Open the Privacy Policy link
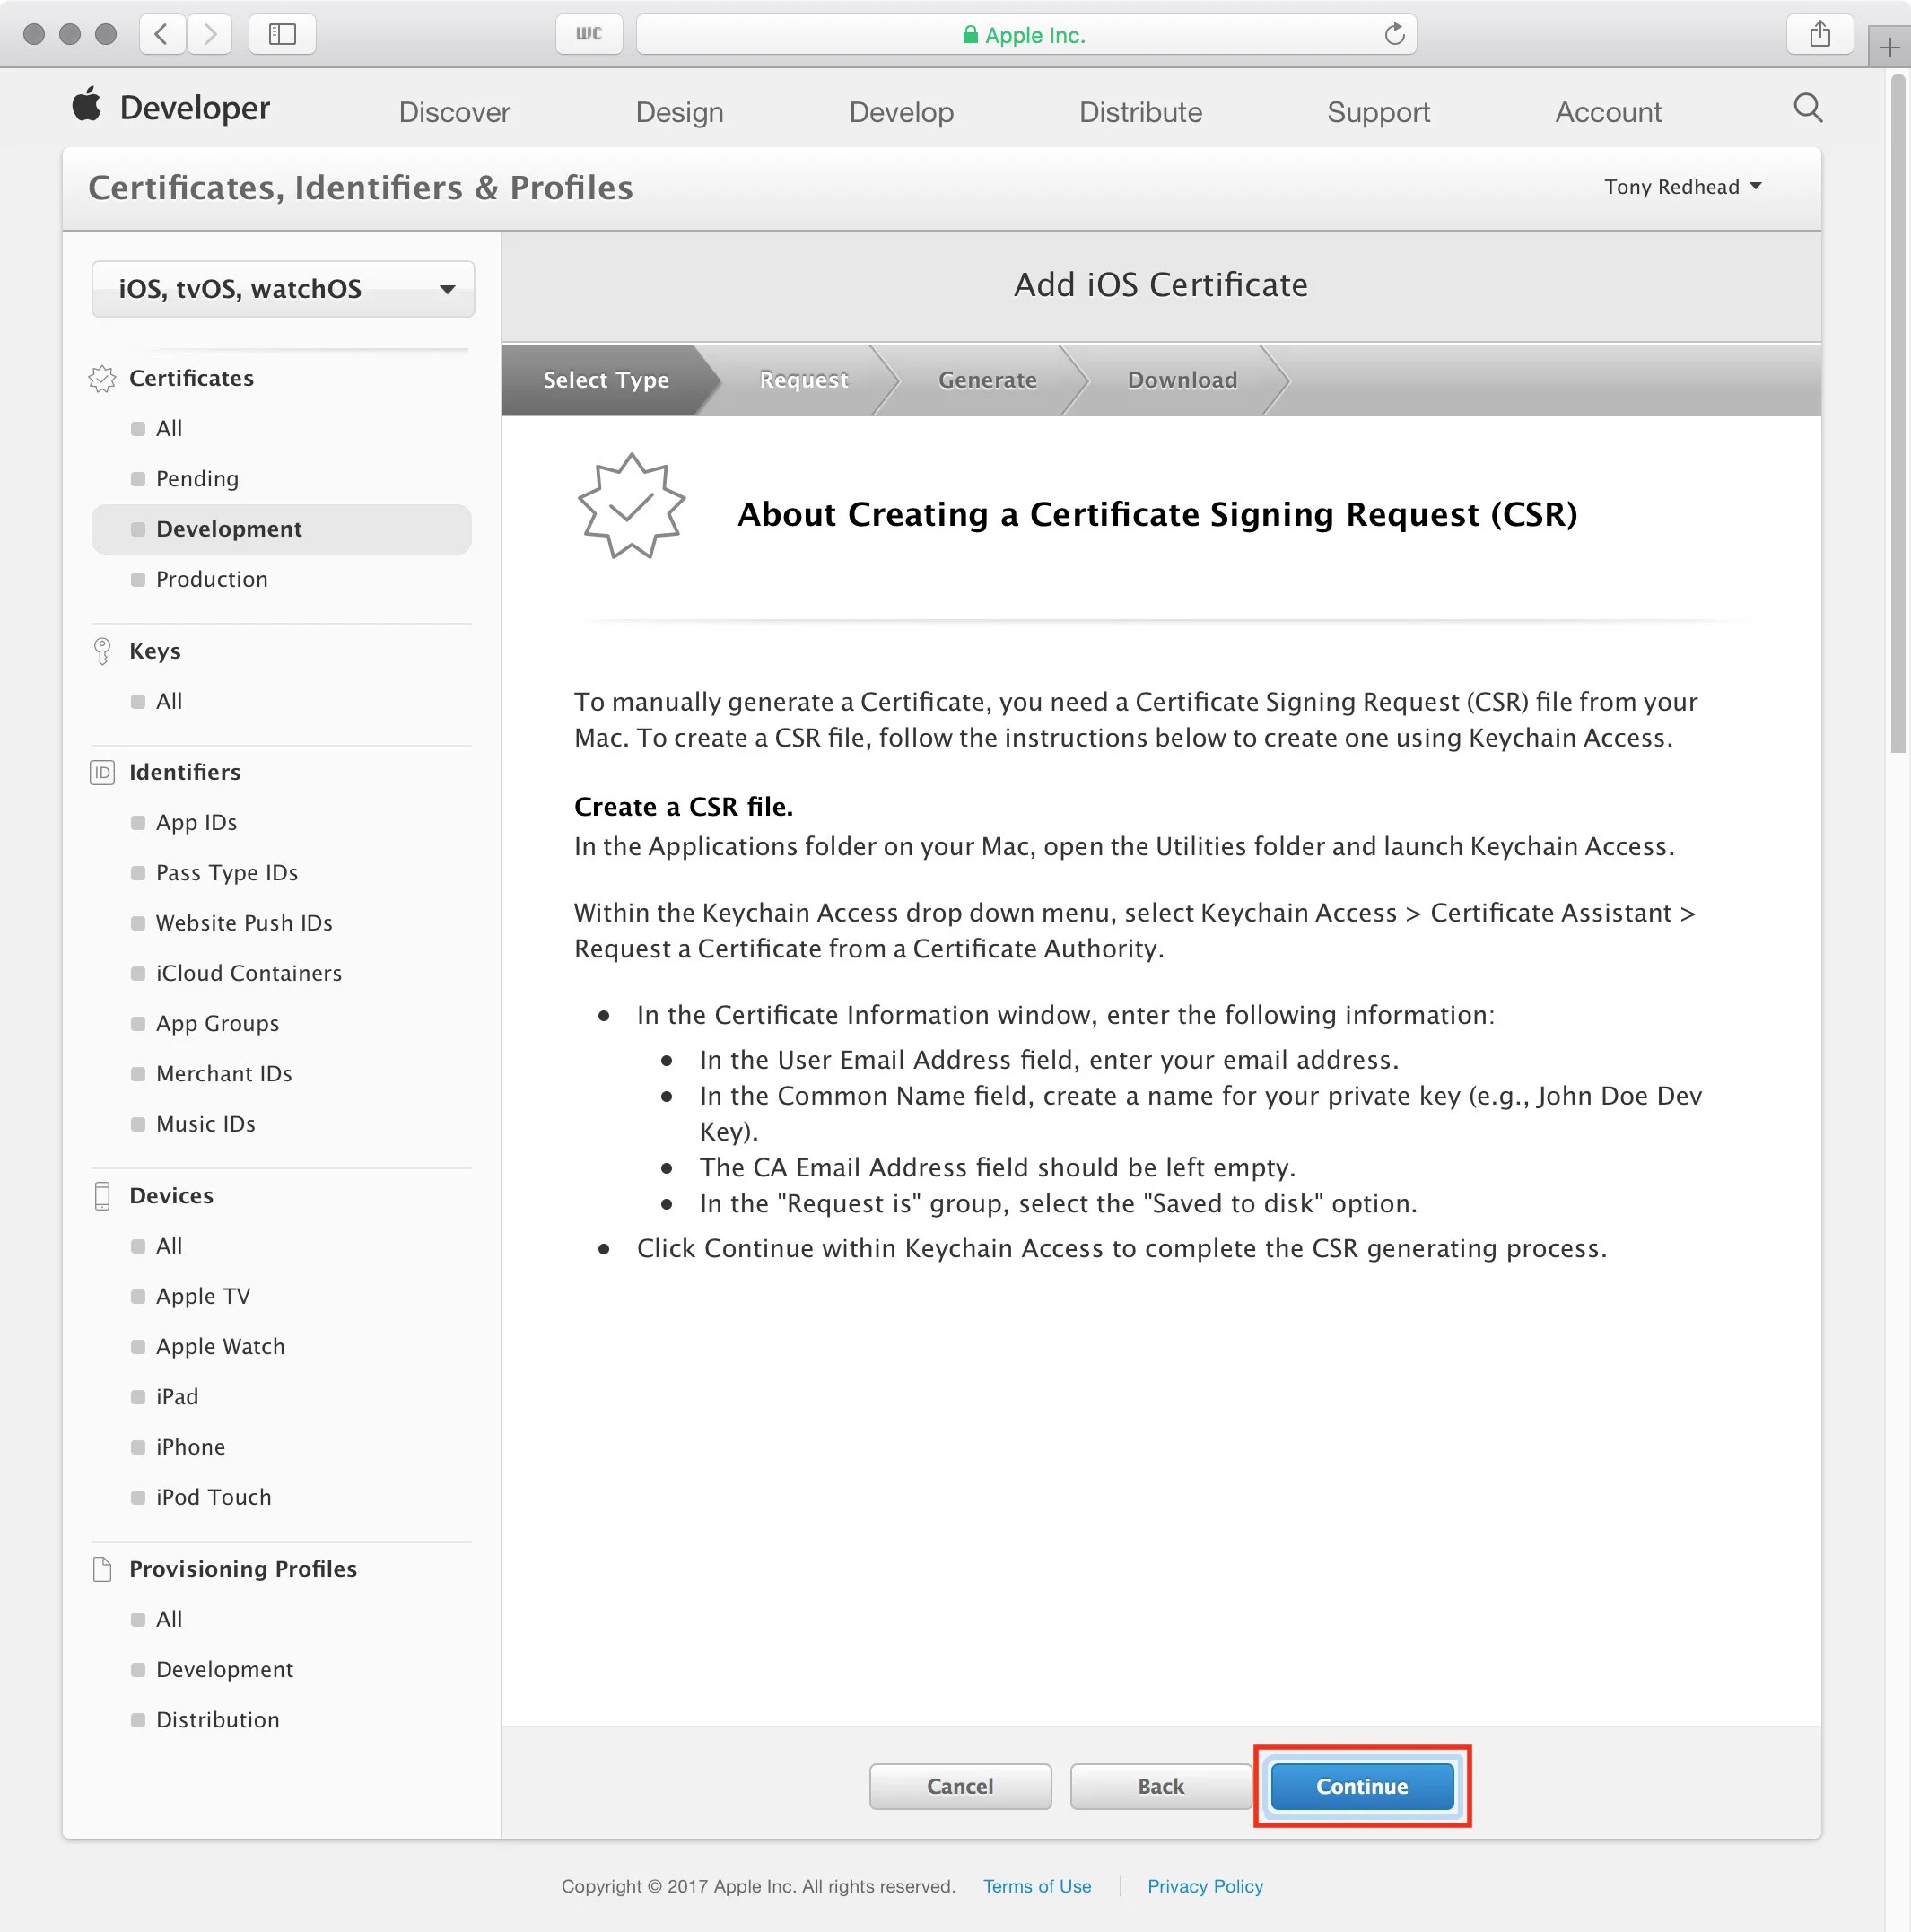 pyautogui.click(x=1204, y=1885)
